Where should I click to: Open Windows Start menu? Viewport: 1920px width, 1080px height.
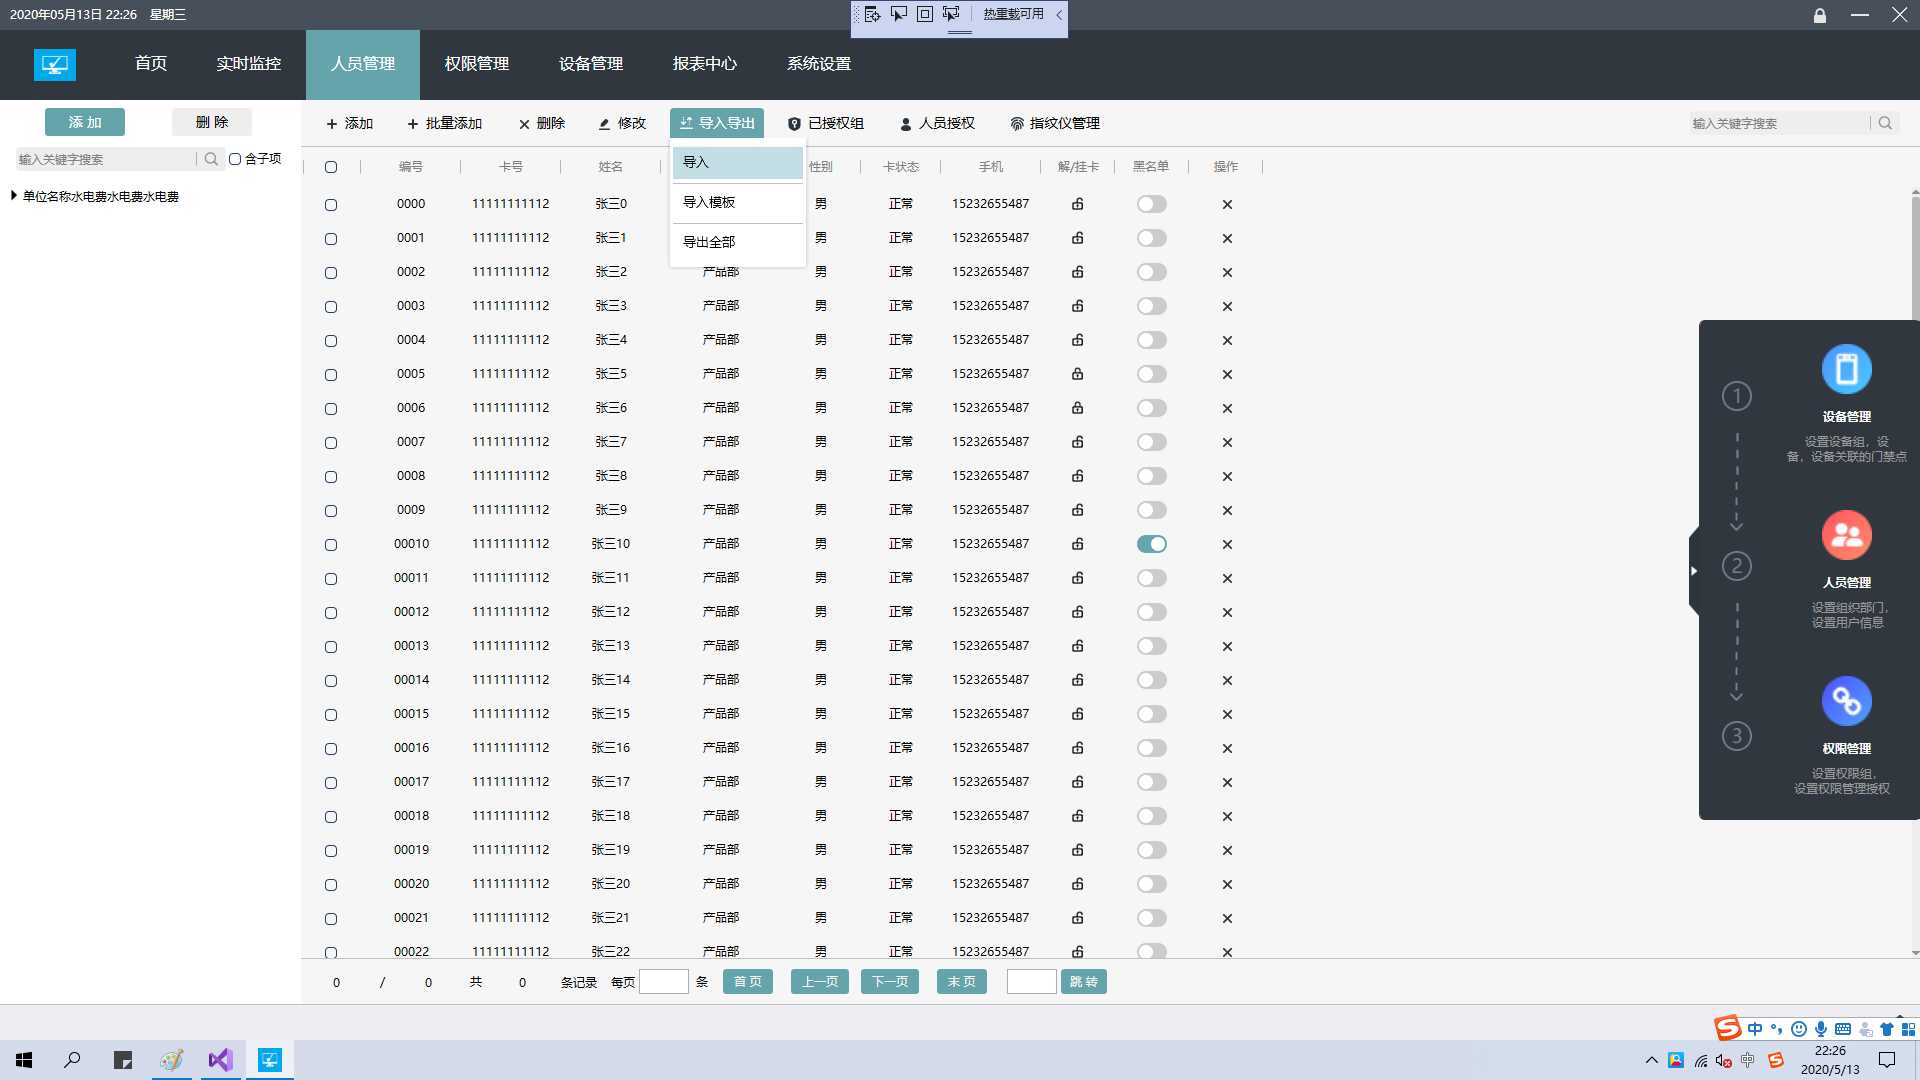[x=24, y=1060]
